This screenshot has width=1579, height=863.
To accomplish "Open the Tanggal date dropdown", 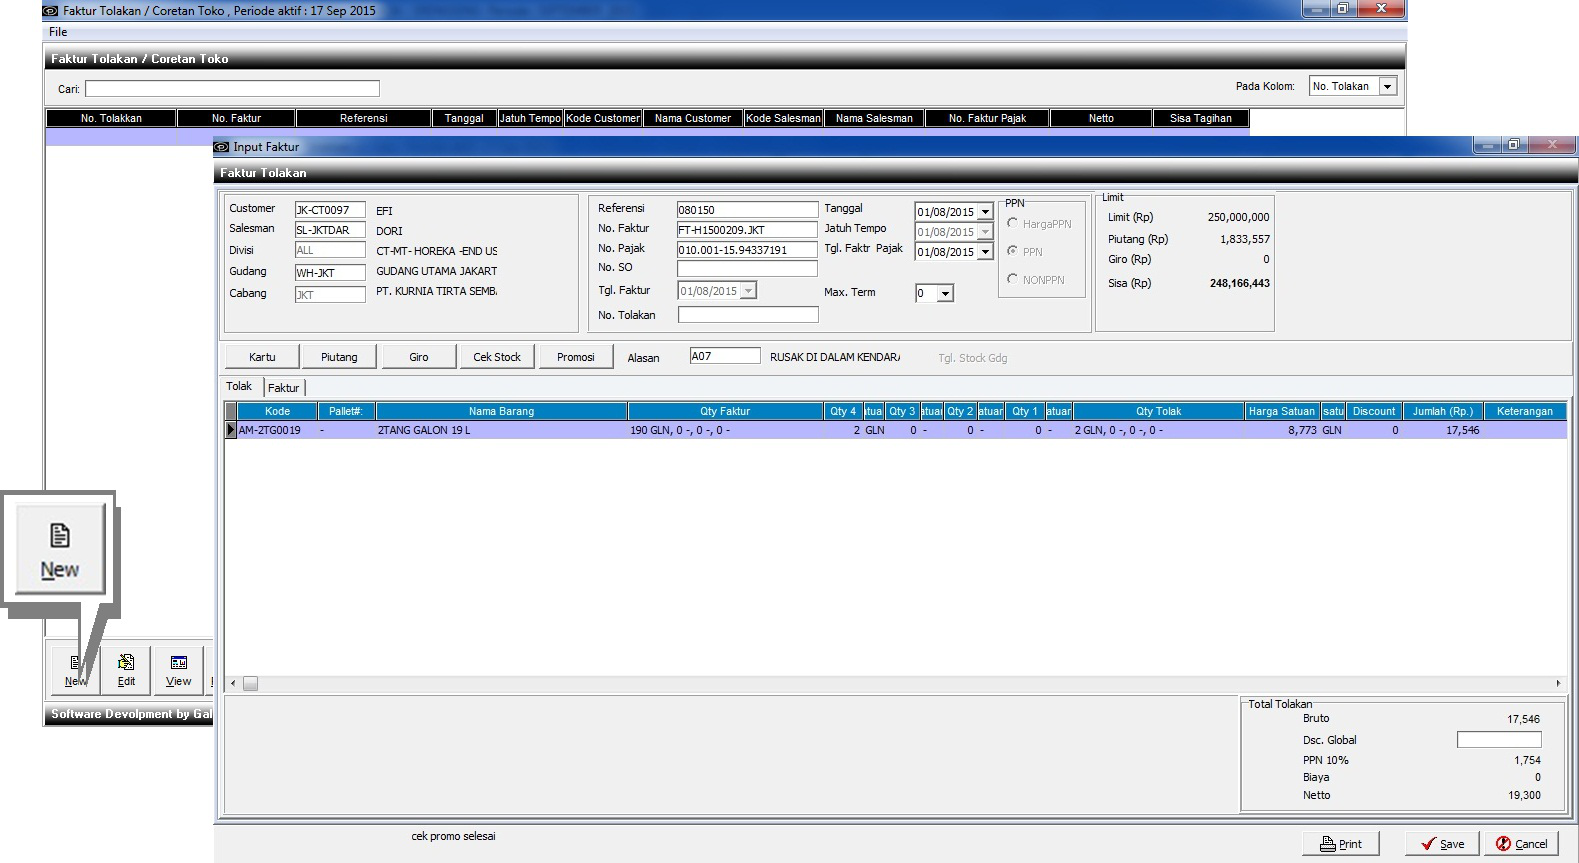I will [x=985, y=212].
